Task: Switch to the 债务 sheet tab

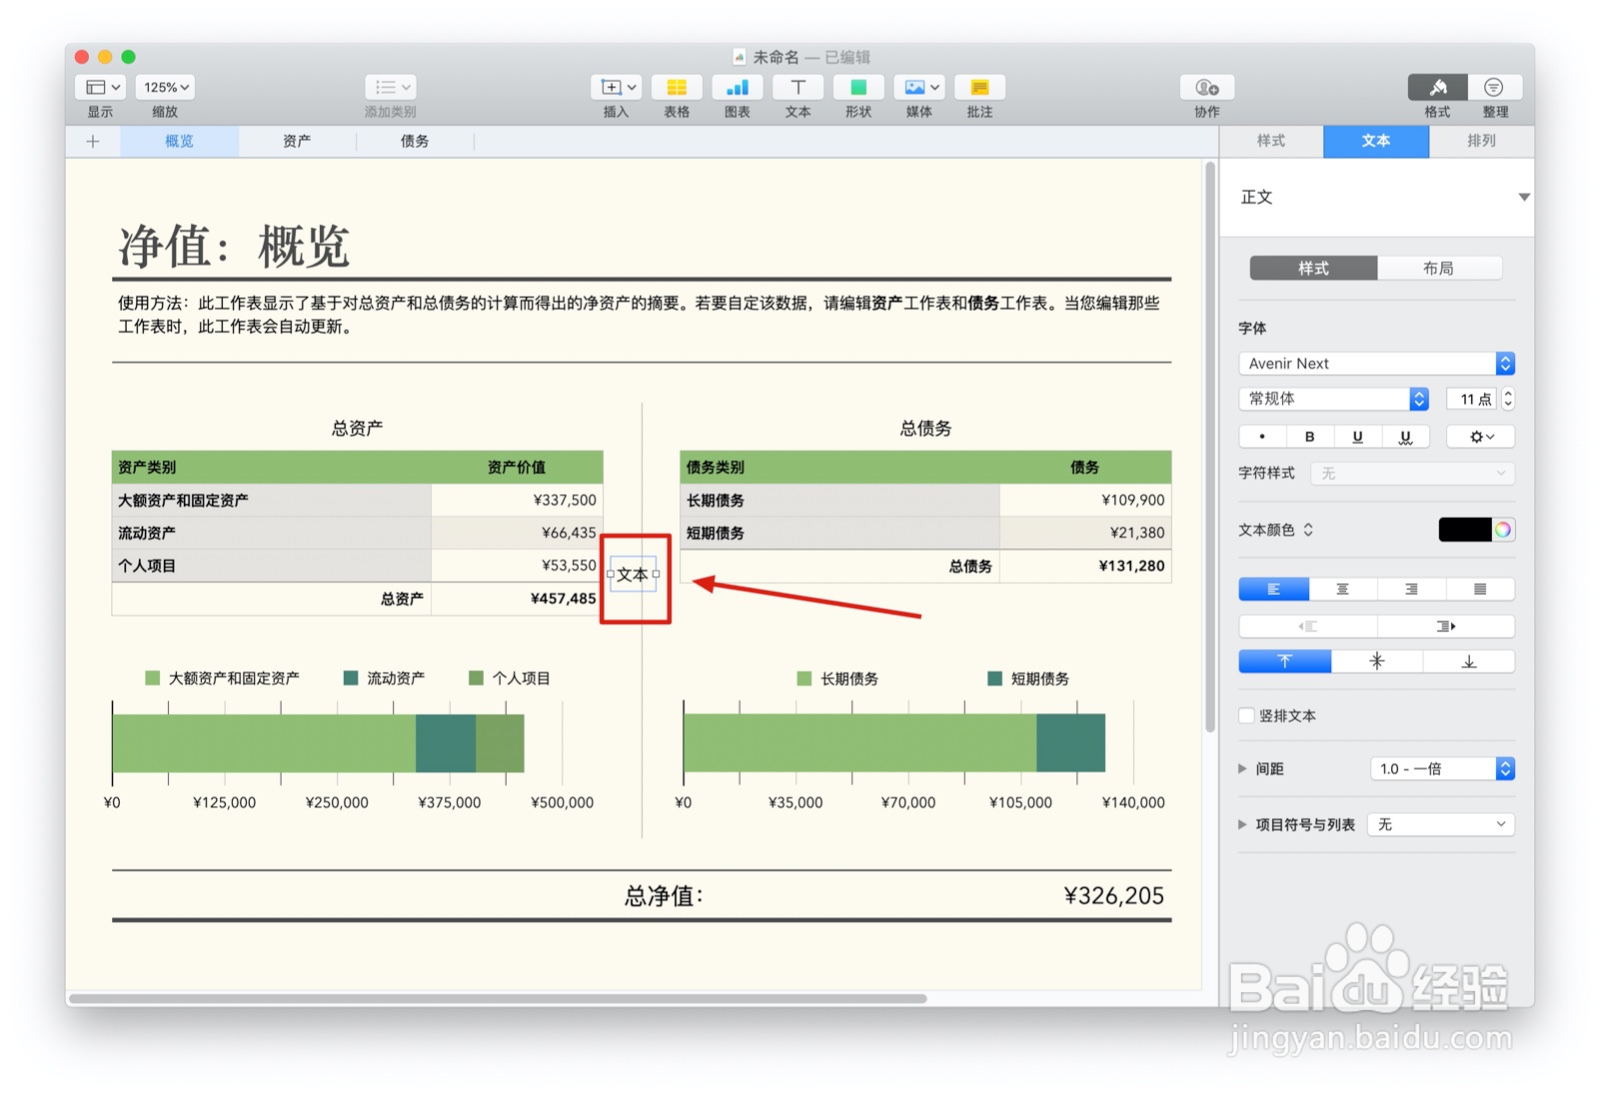Action: [x=415, y=141]
